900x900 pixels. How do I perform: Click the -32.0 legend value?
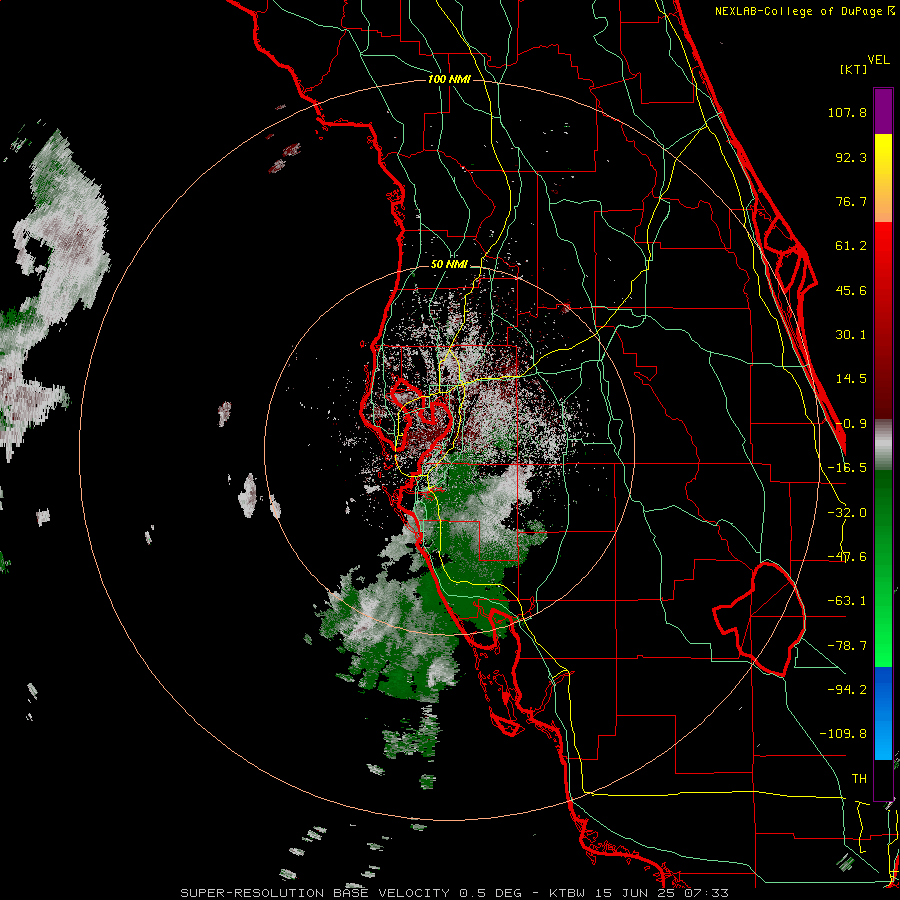coord(847,513)
